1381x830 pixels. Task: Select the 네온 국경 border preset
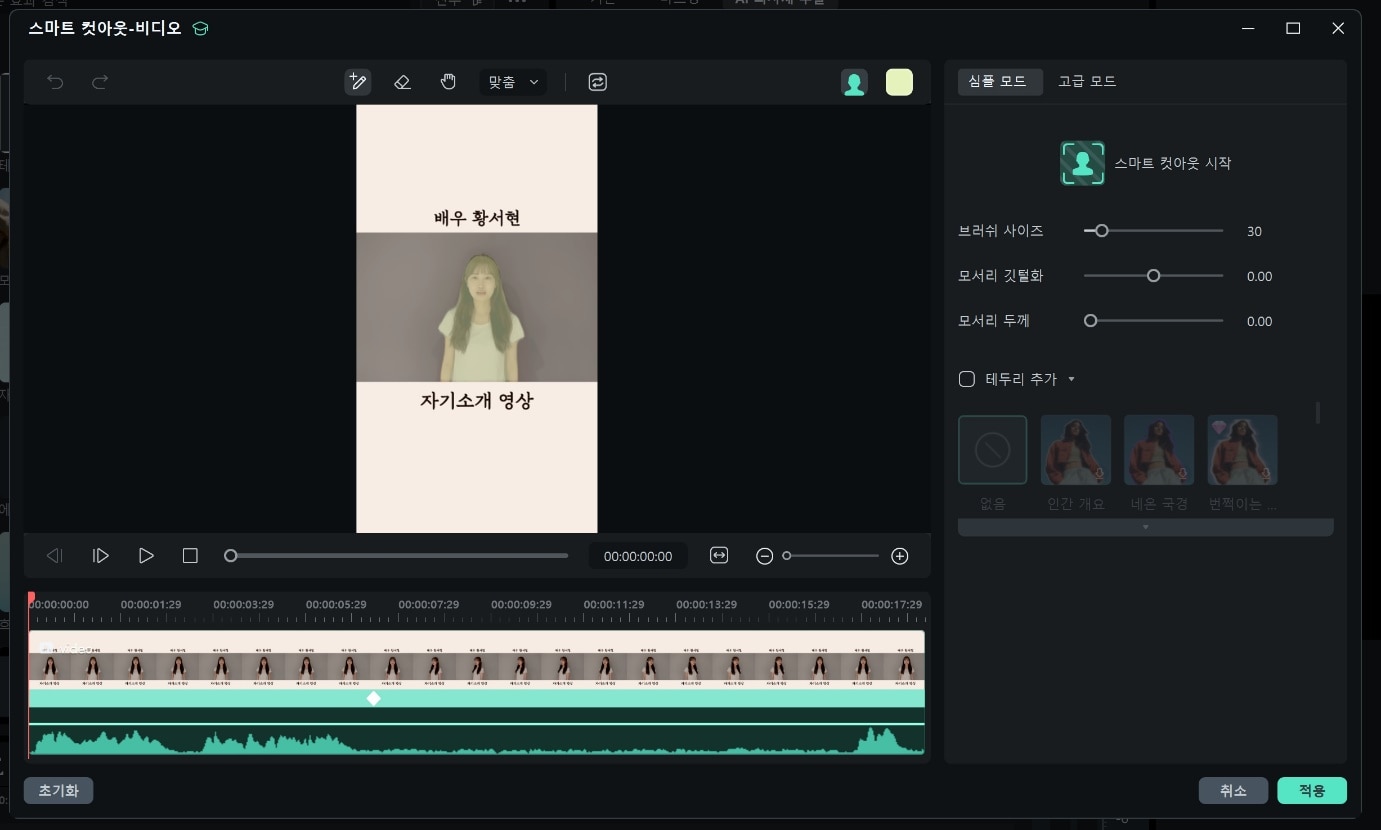pos(1158,449)
